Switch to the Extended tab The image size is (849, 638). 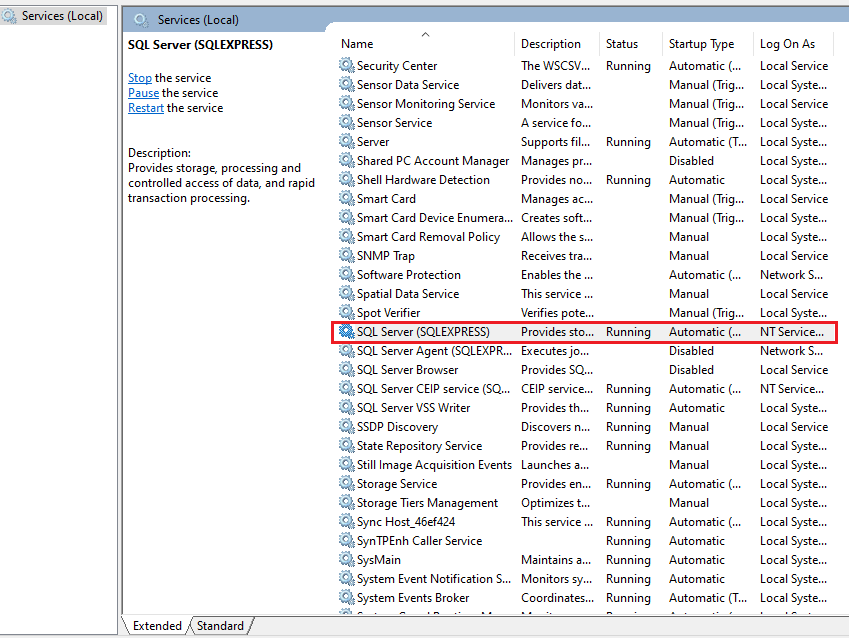click(x=157, y=625)
